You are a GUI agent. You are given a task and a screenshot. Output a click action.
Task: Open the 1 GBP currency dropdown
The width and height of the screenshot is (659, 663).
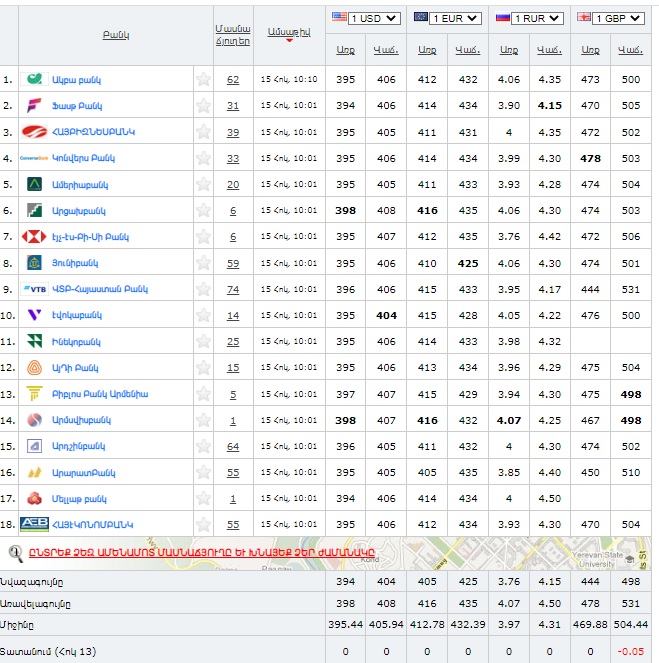click(617, 18)
